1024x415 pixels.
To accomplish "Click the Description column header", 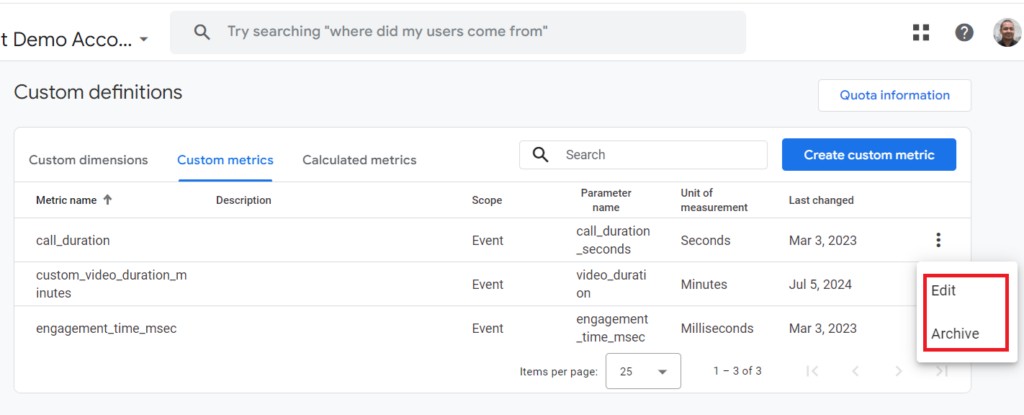I will (244, 200).
